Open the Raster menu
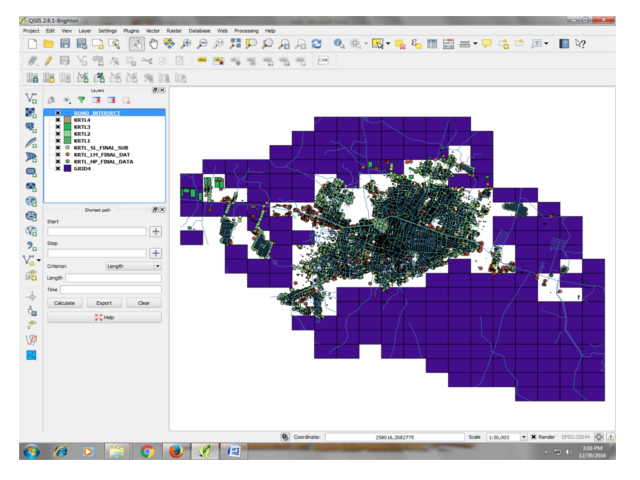The width and height of the screenshot is (640, 480). tap(174, 31)
